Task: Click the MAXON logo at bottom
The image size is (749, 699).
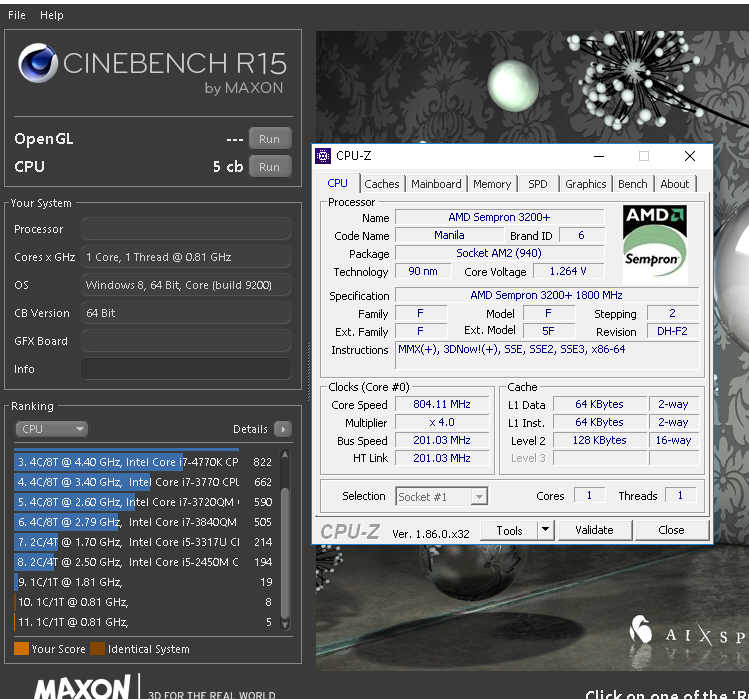Action: 82,688
